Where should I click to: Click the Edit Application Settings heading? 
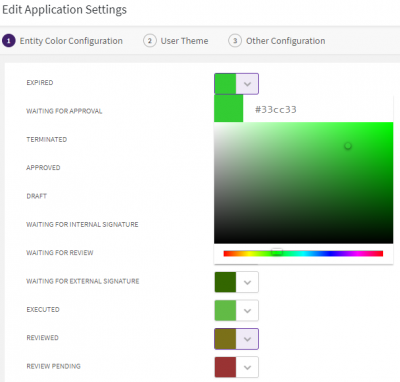pos(64,10)
